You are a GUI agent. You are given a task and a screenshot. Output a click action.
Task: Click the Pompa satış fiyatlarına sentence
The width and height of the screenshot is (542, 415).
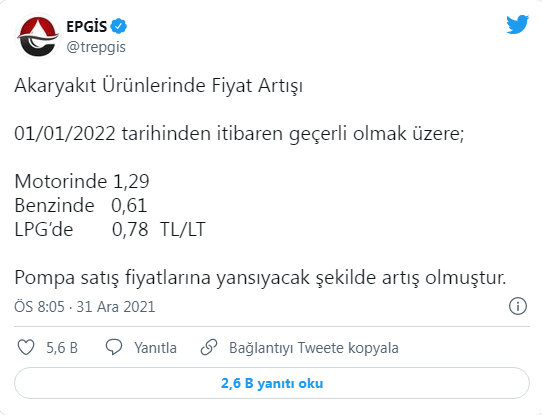[x=260, y=277]
